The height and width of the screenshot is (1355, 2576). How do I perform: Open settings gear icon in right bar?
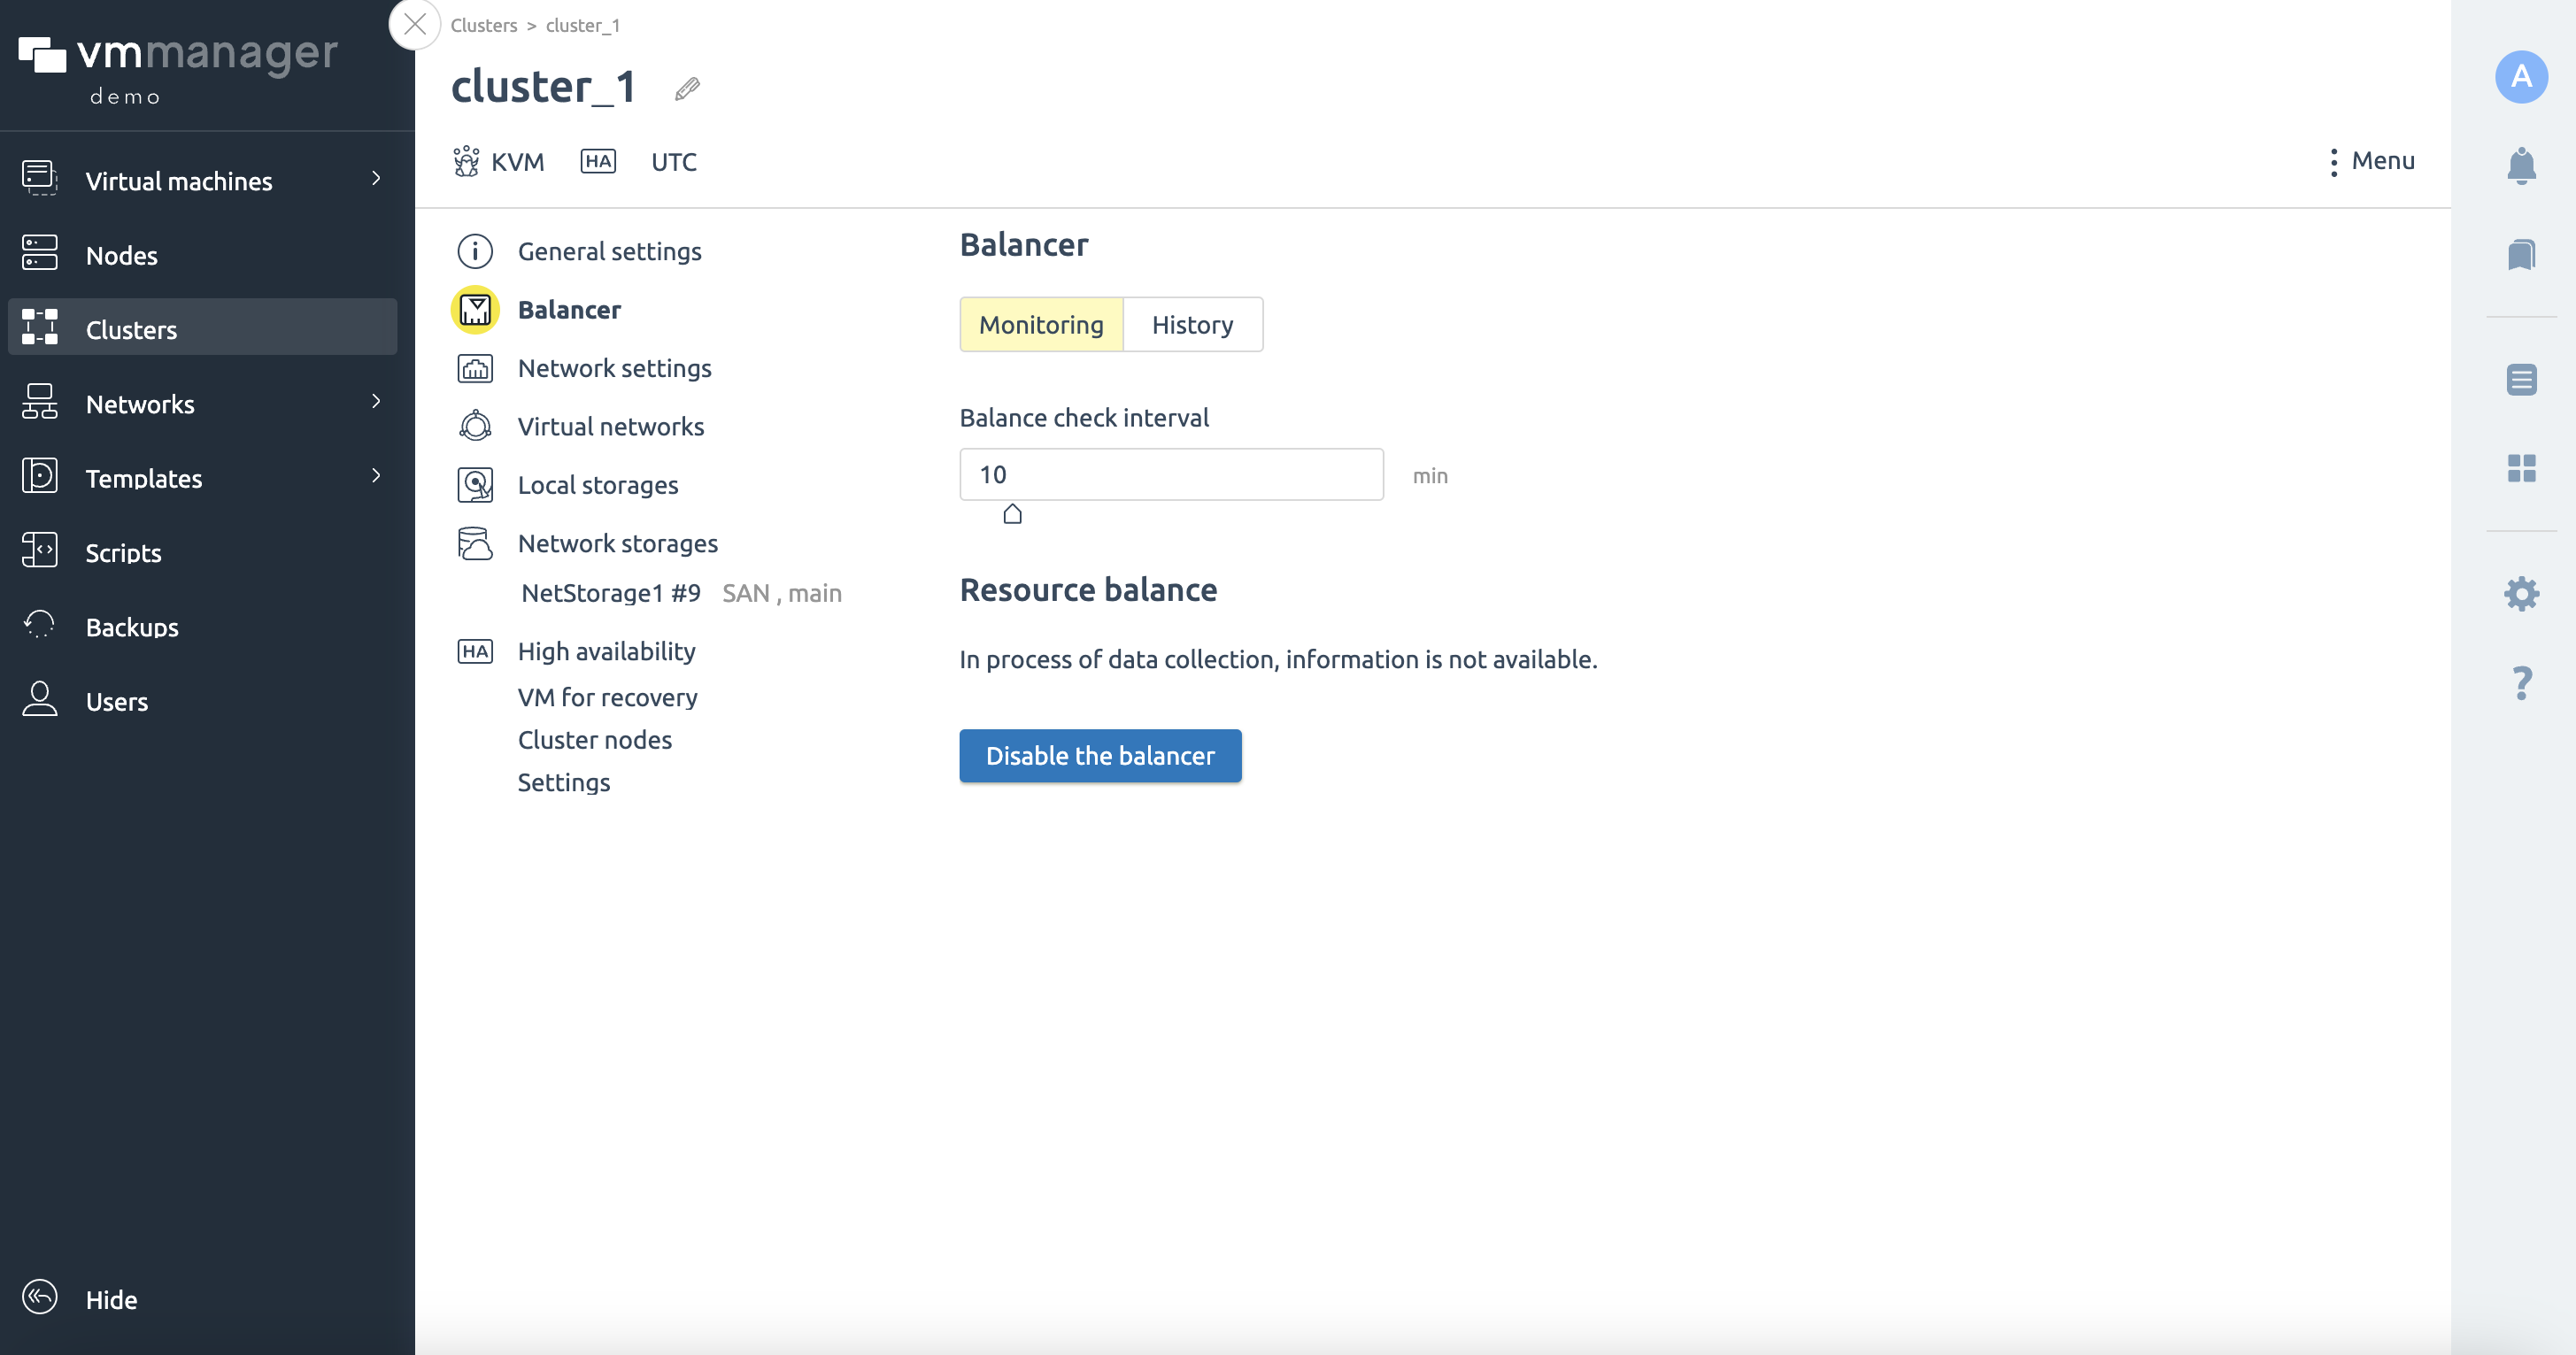(x=2521, y=594)
